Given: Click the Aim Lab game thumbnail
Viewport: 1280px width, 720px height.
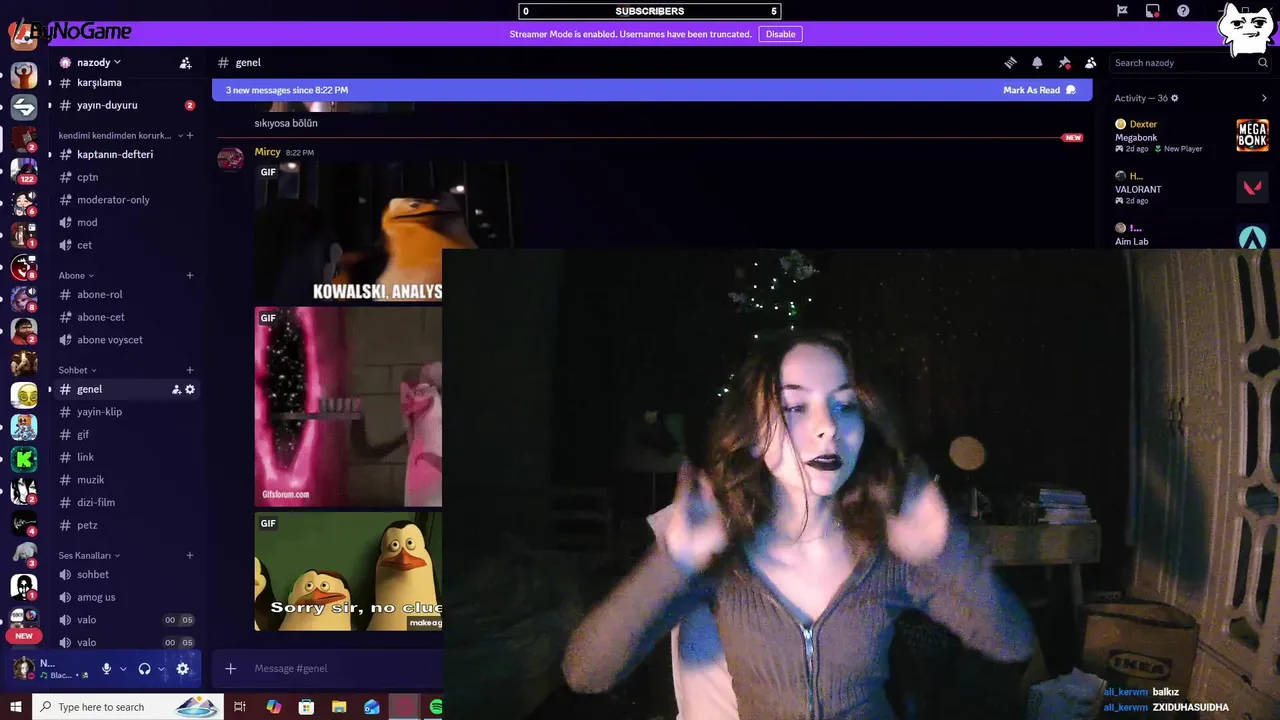Looking at the screenshot, I should [x=1252, y=238].
